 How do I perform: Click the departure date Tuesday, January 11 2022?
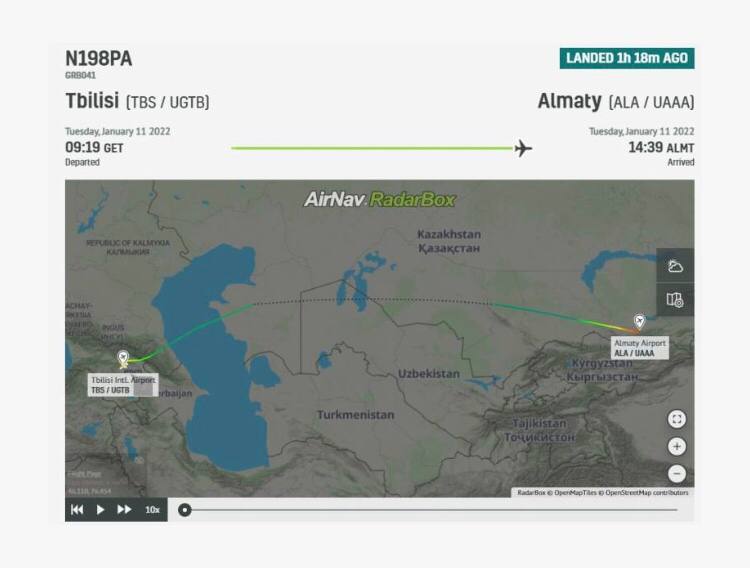(x=118, y=131)
